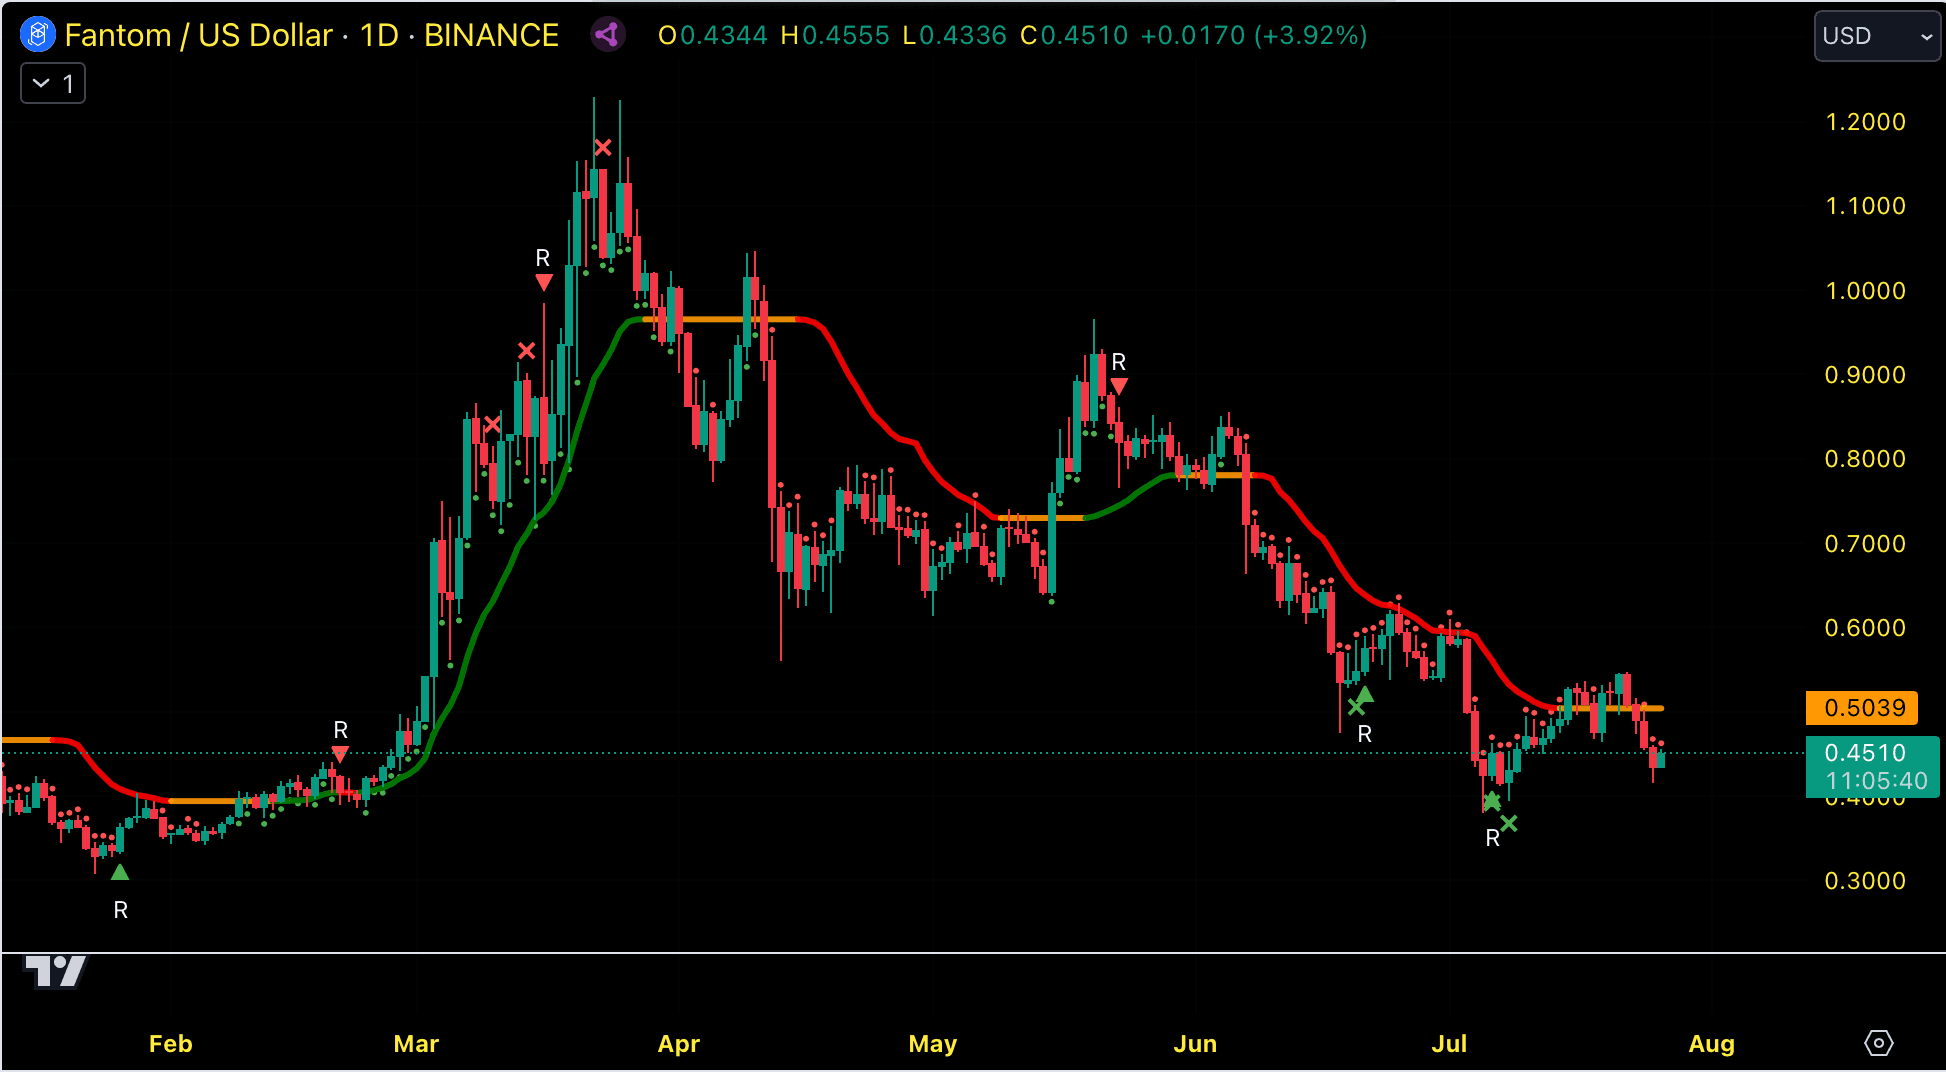Click the Jun label on time axis
The height and width of the screenshot is (1072, 1946).
point(1195,1044)
